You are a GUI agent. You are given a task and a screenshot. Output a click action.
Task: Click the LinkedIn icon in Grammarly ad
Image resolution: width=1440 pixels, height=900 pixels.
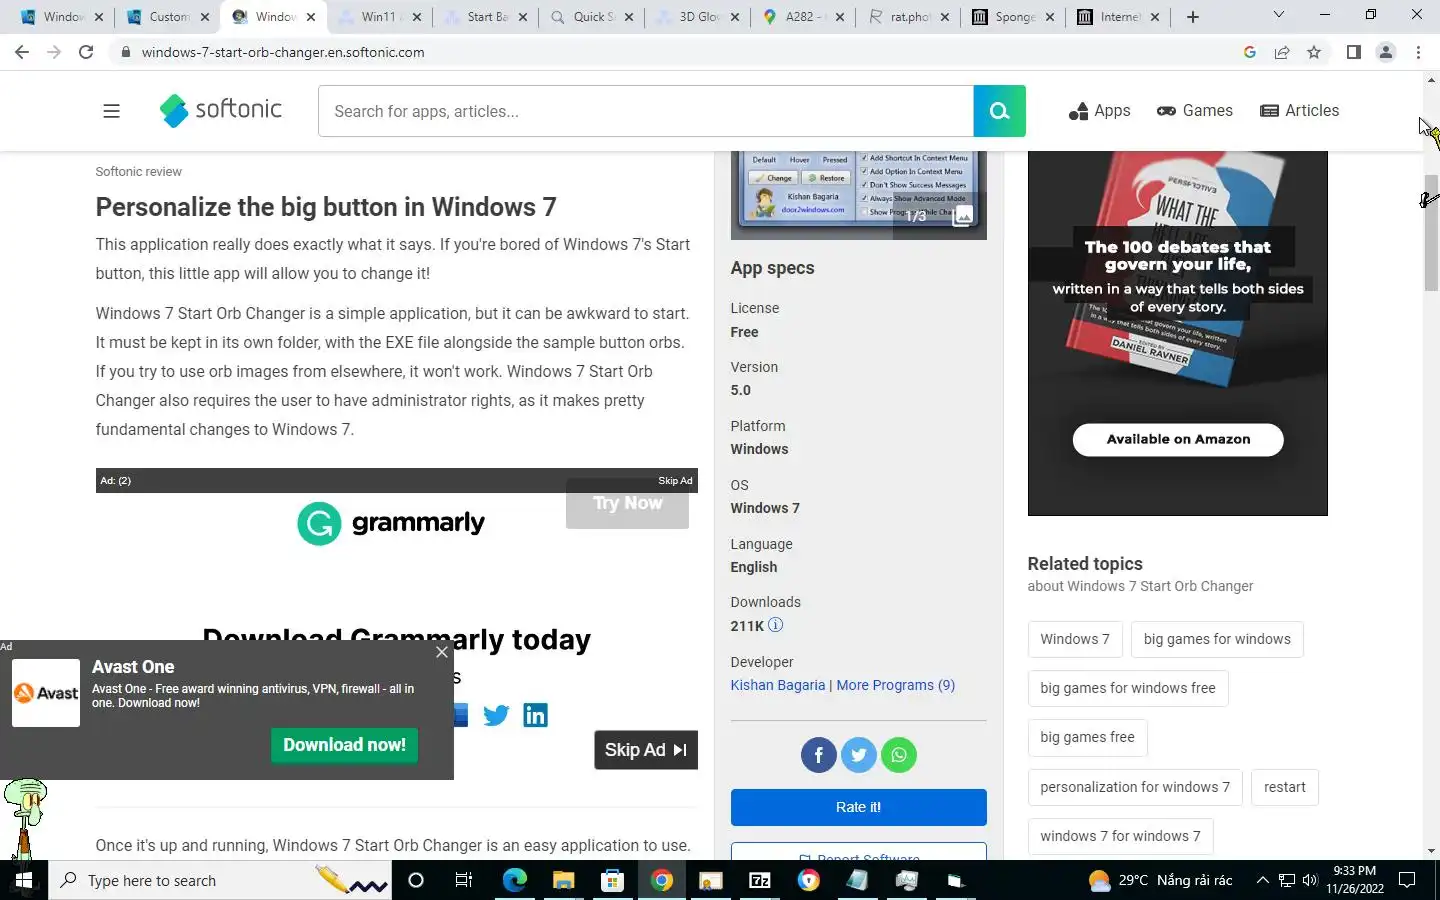(x=535, y=715)
